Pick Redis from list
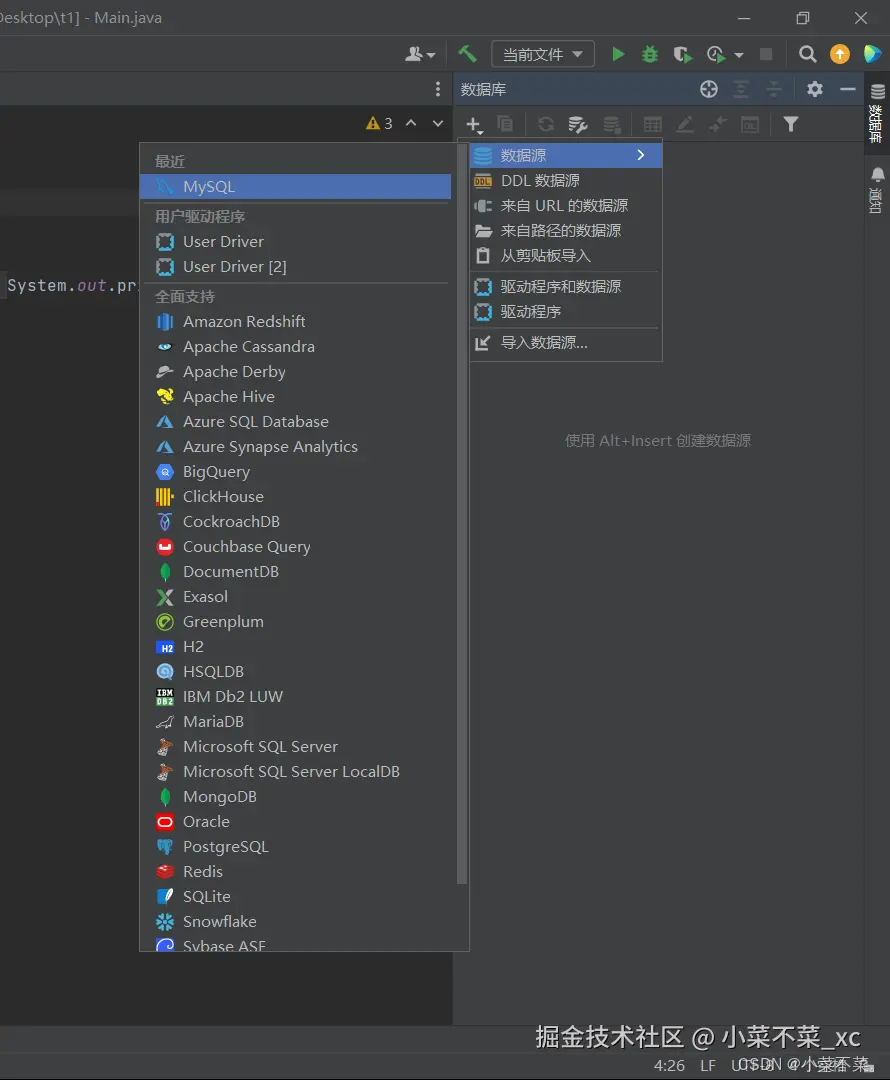Viewport: 890px width, 1080px height. tap(296, 872)
